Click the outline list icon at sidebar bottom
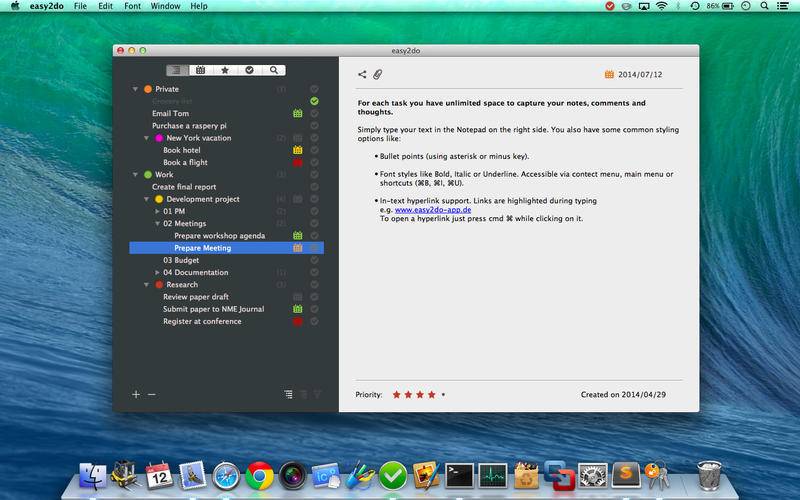This screenshot has width=800, height=500. (289, 394)
